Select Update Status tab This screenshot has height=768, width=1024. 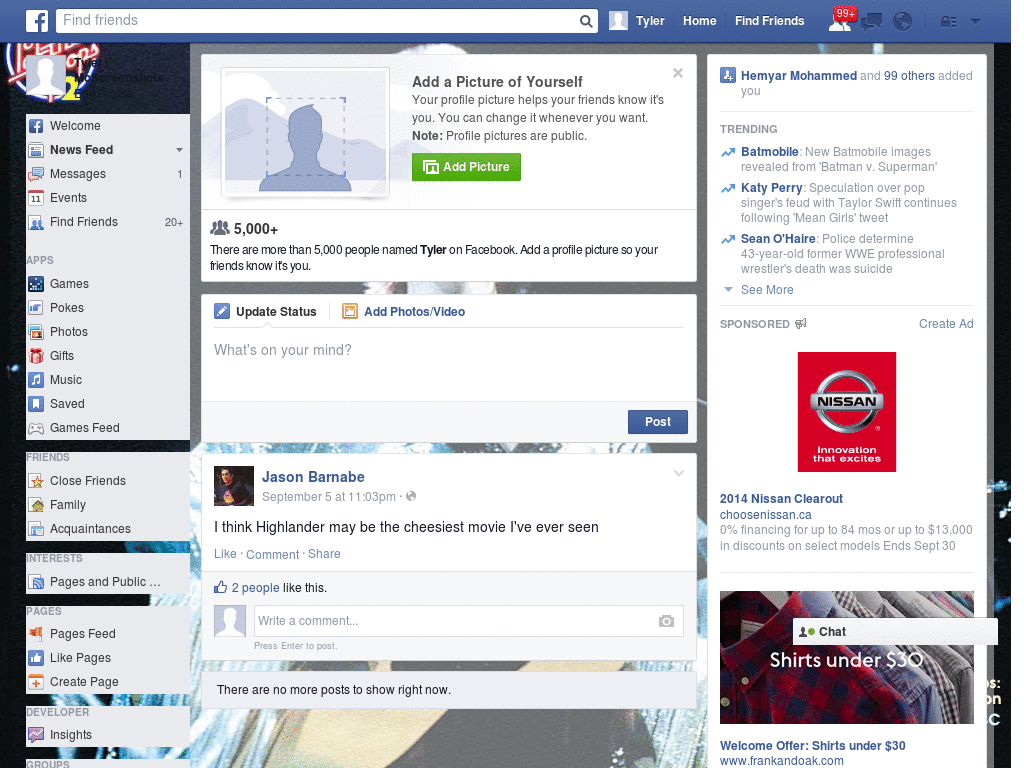(x=265, y=312)
